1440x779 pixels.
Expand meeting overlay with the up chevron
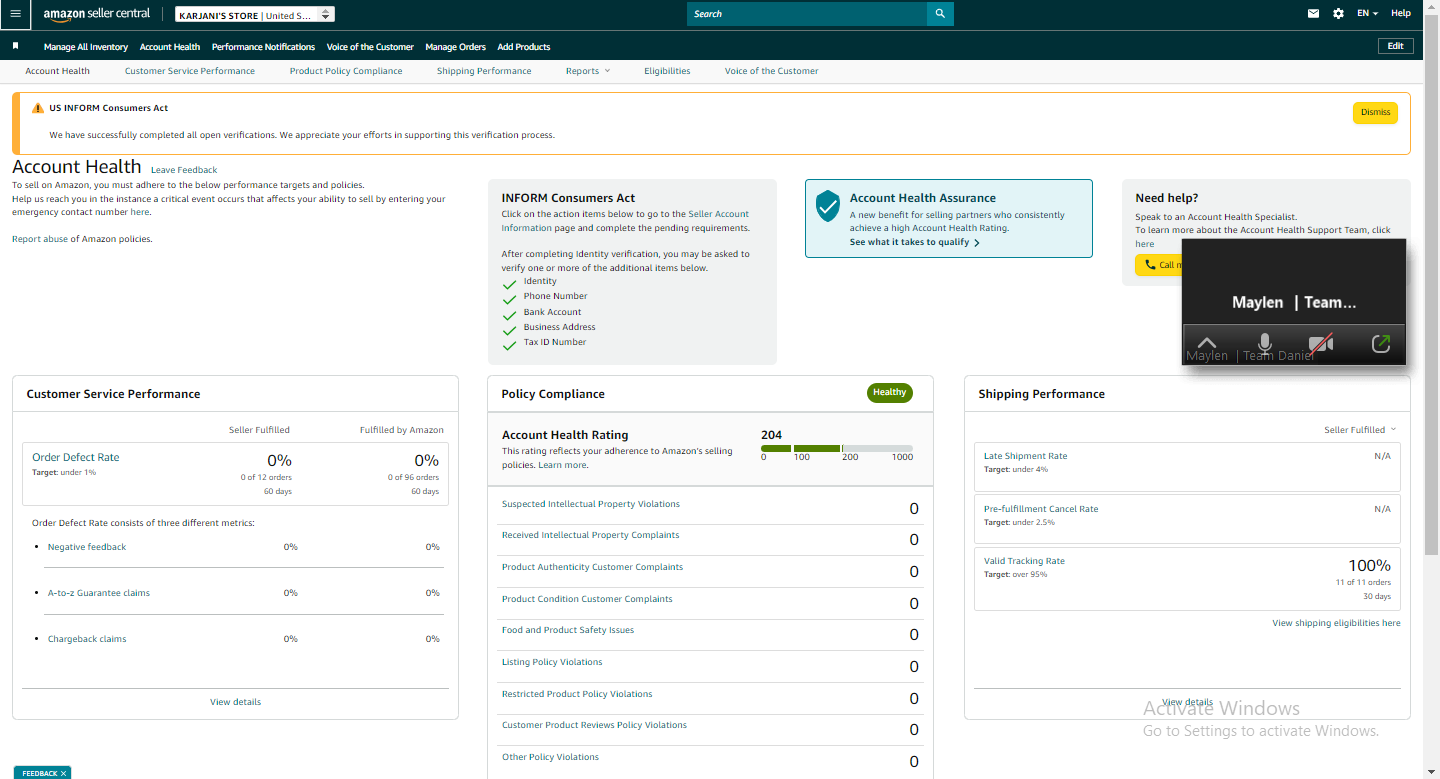tap(1207, 343)
